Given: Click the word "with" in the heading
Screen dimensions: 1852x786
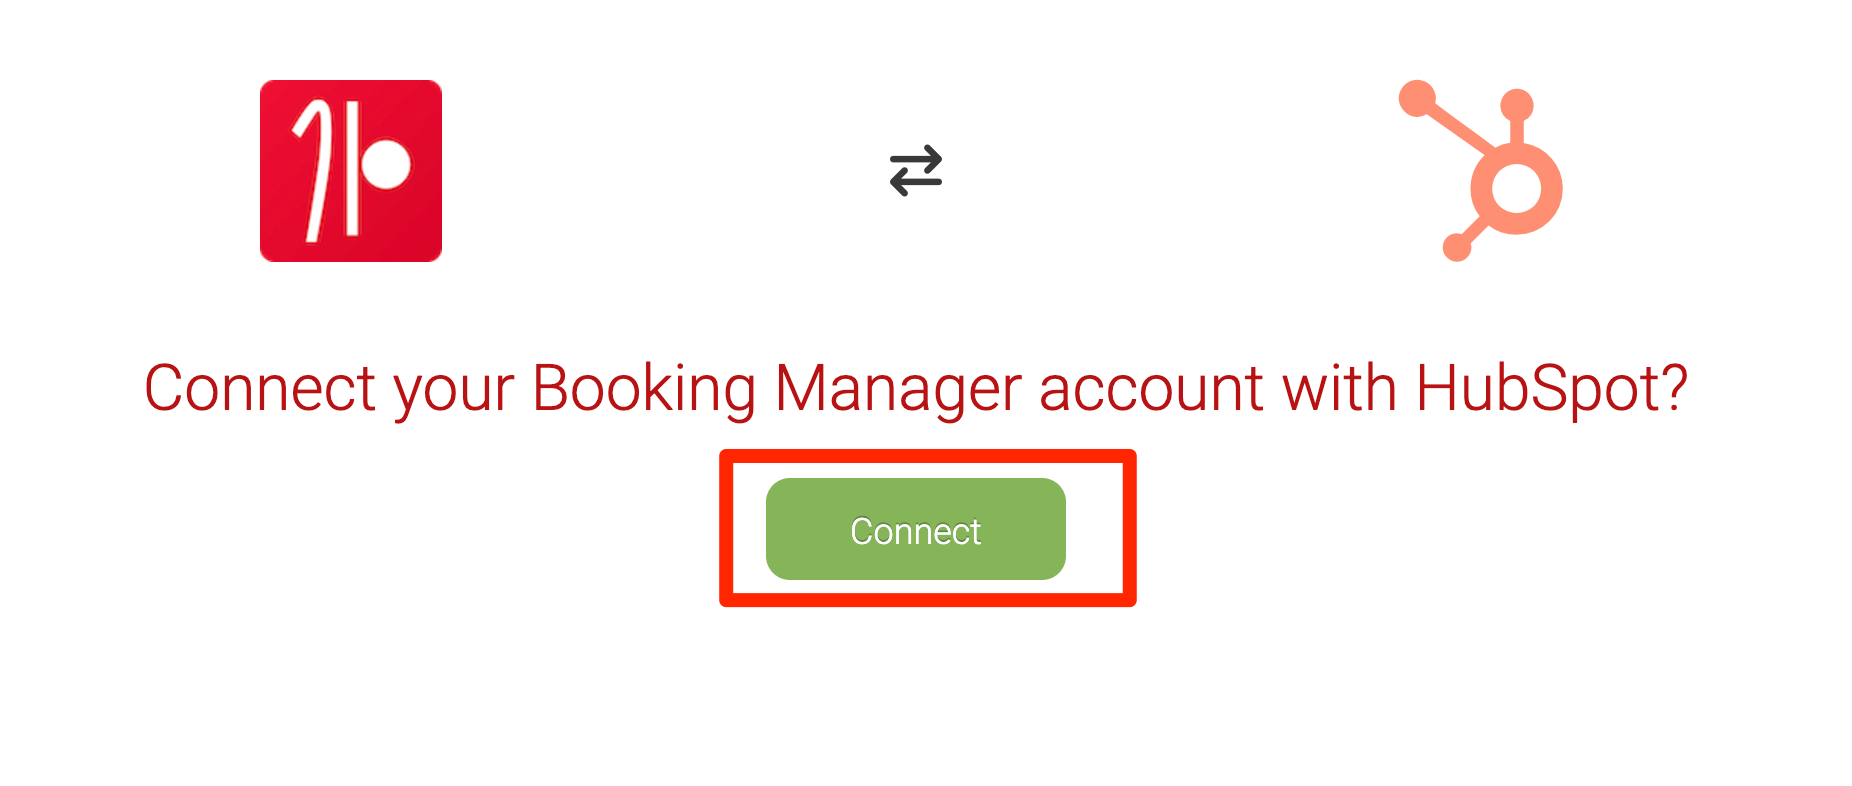Looking at the screenshot, I should click(x=1340, y=388).
